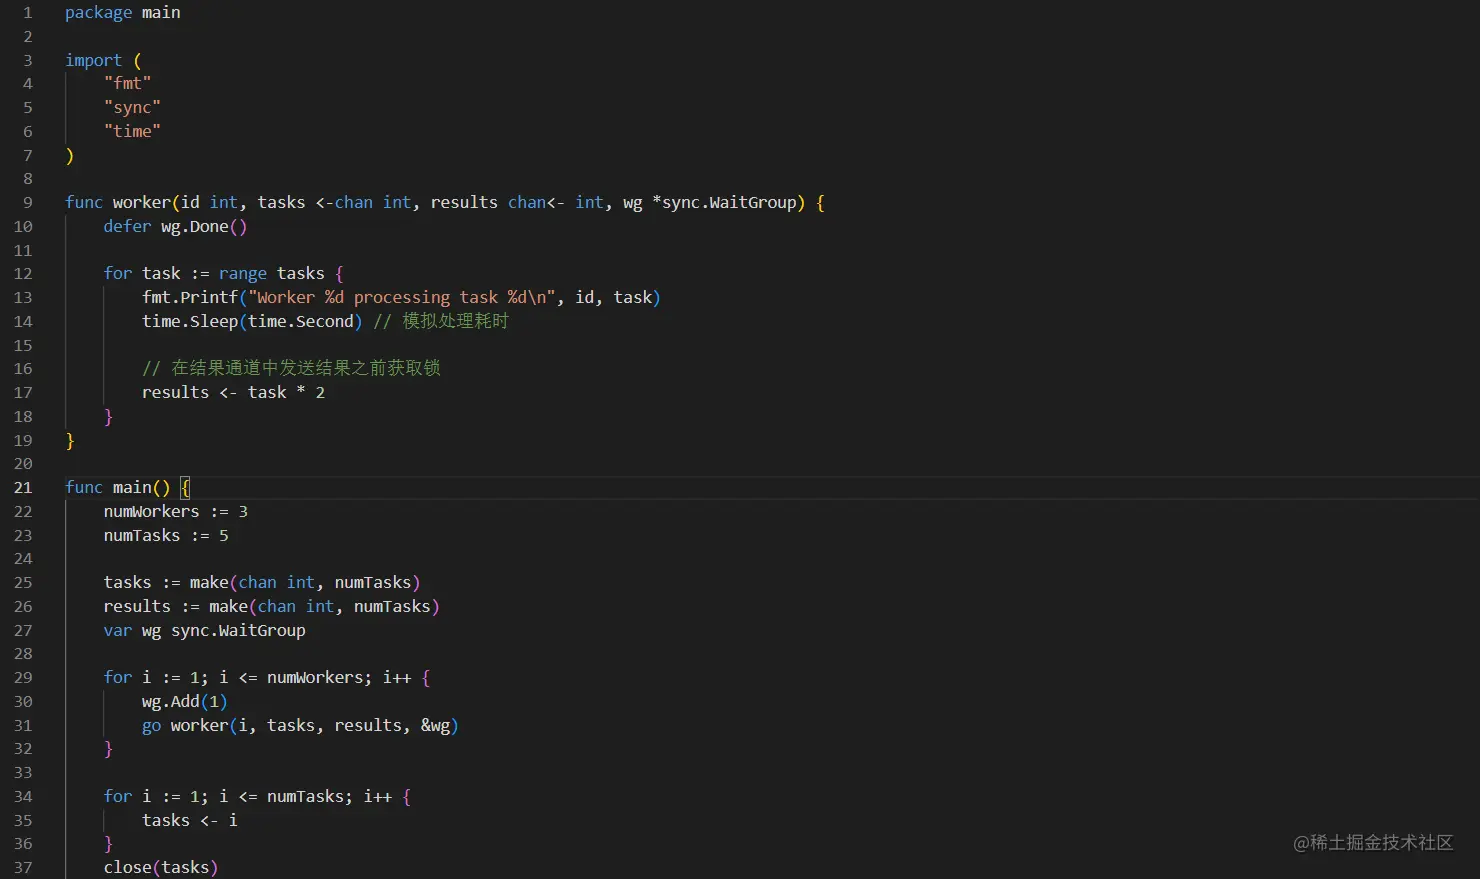The width and height of the screenshot is (1480, 879).
Task: Click line number 1 in the gutter
Action: [28, 13]
